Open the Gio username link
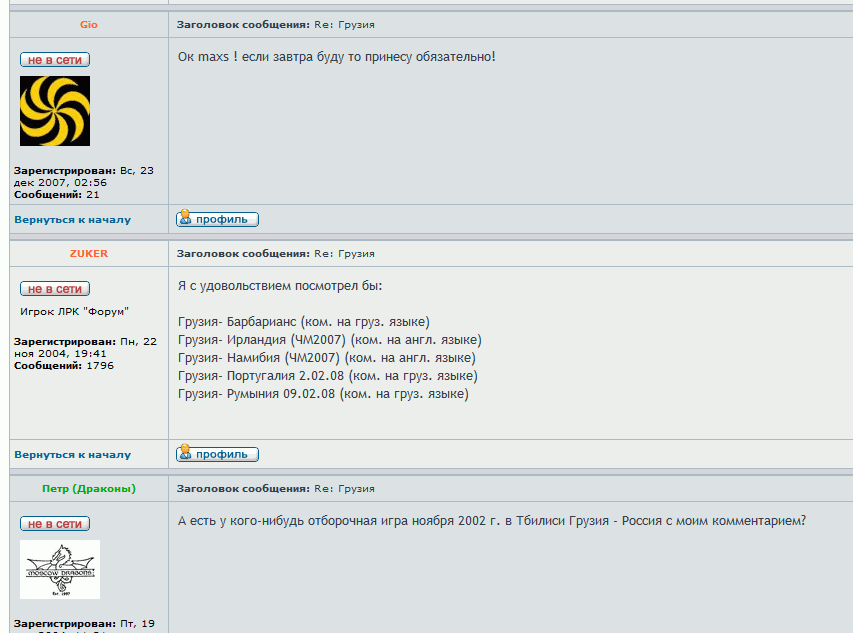Viewport: 853px width, 633px height. pyautogui.click(x=89, y=24)
